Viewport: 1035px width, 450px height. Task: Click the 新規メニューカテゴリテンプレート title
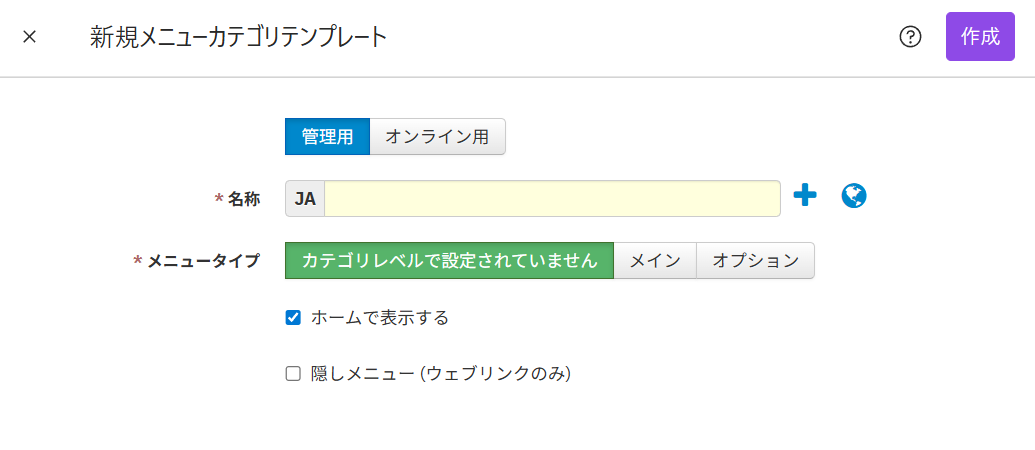pos(238,38)
